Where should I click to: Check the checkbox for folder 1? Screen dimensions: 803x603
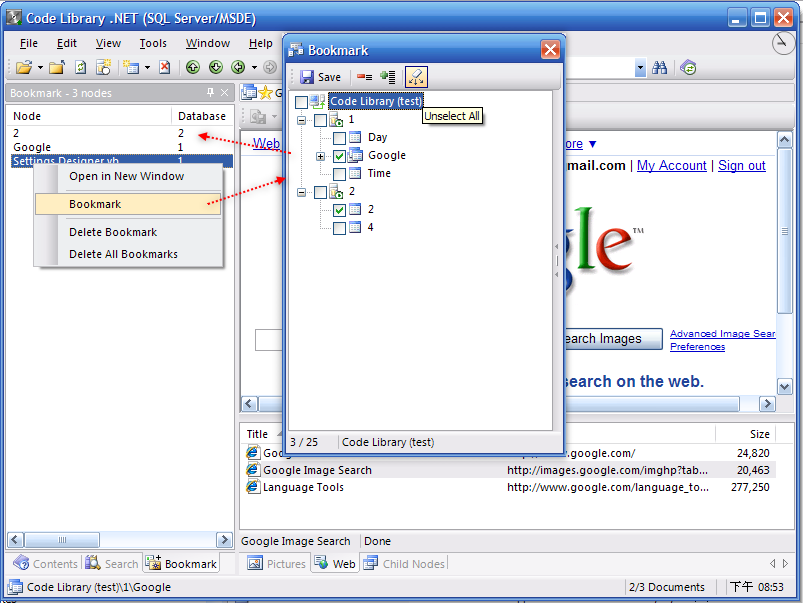click(320, 120)
